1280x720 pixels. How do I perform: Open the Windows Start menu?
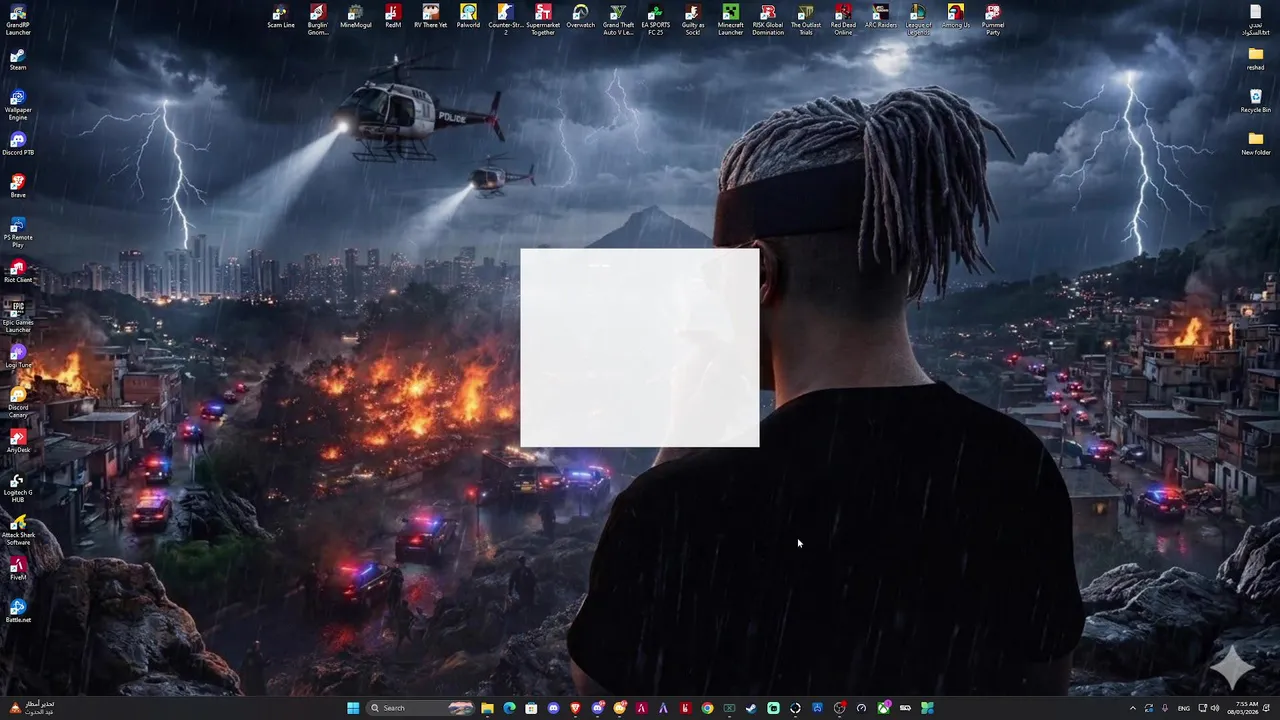coord(353,708)
